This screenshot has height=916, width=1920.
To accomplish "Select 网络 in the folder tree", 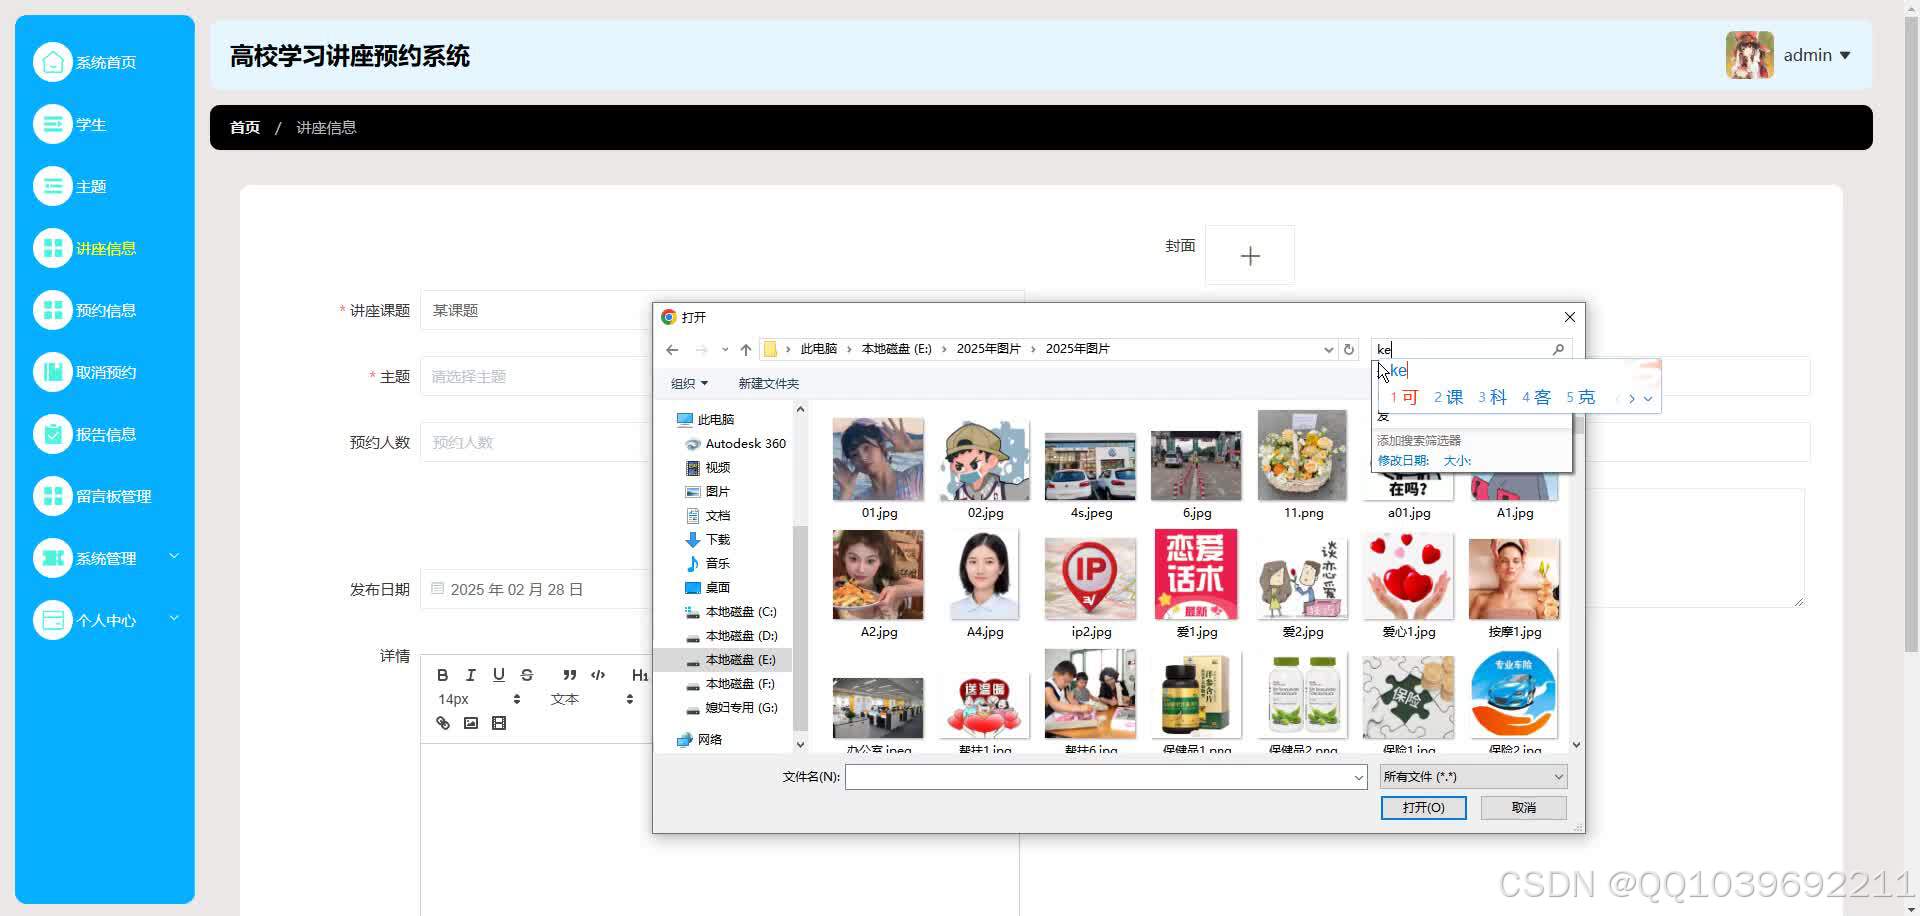I will click(700, 739).
